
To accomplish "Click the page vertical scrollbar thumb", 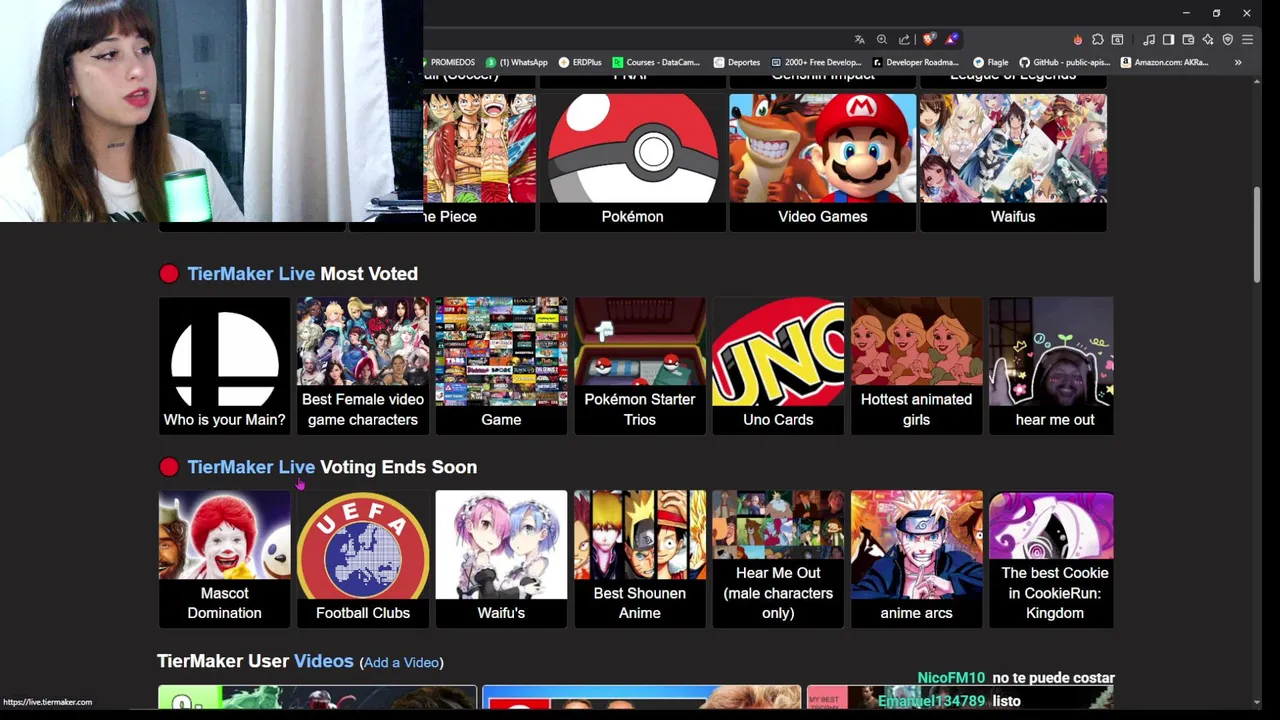I will tap(1257, 234).
